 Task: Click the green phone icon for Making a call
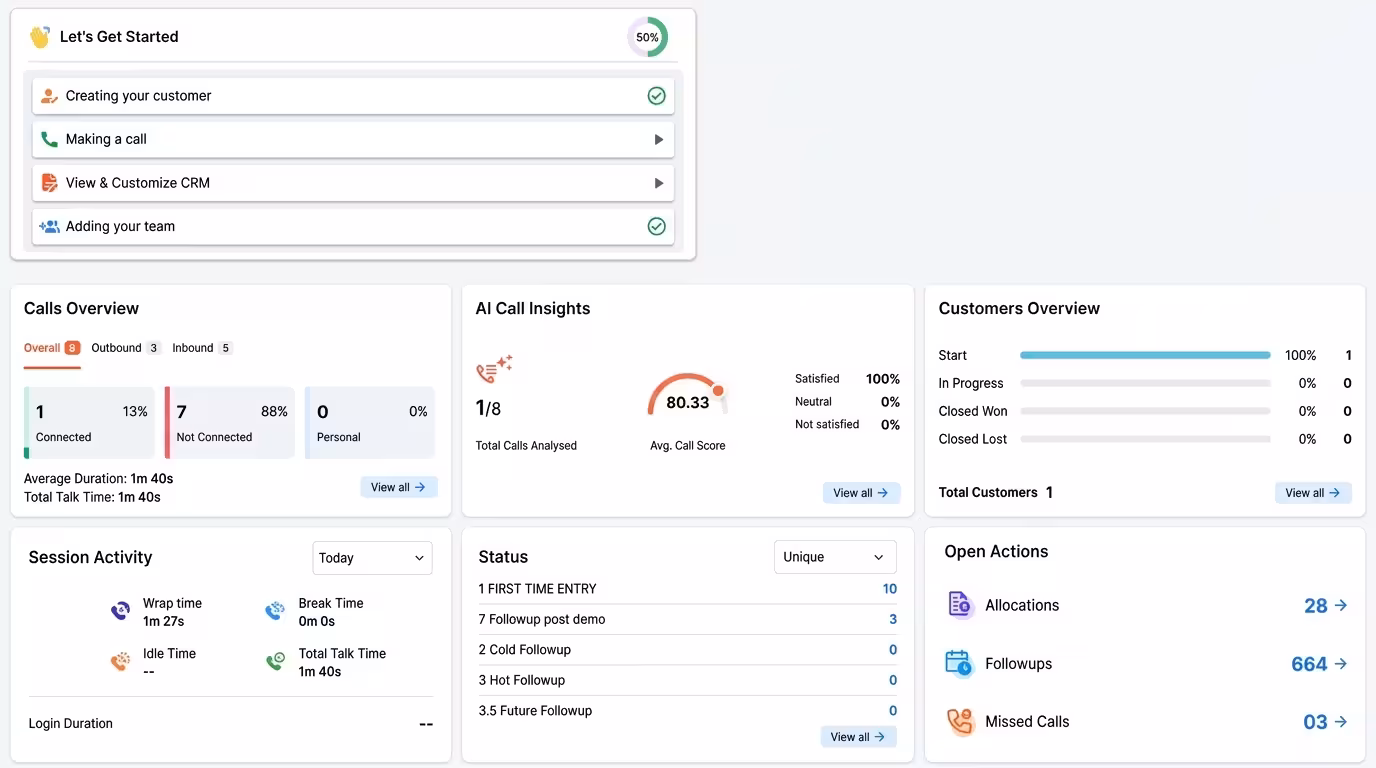pyautogui.click(x=49, y=139)
